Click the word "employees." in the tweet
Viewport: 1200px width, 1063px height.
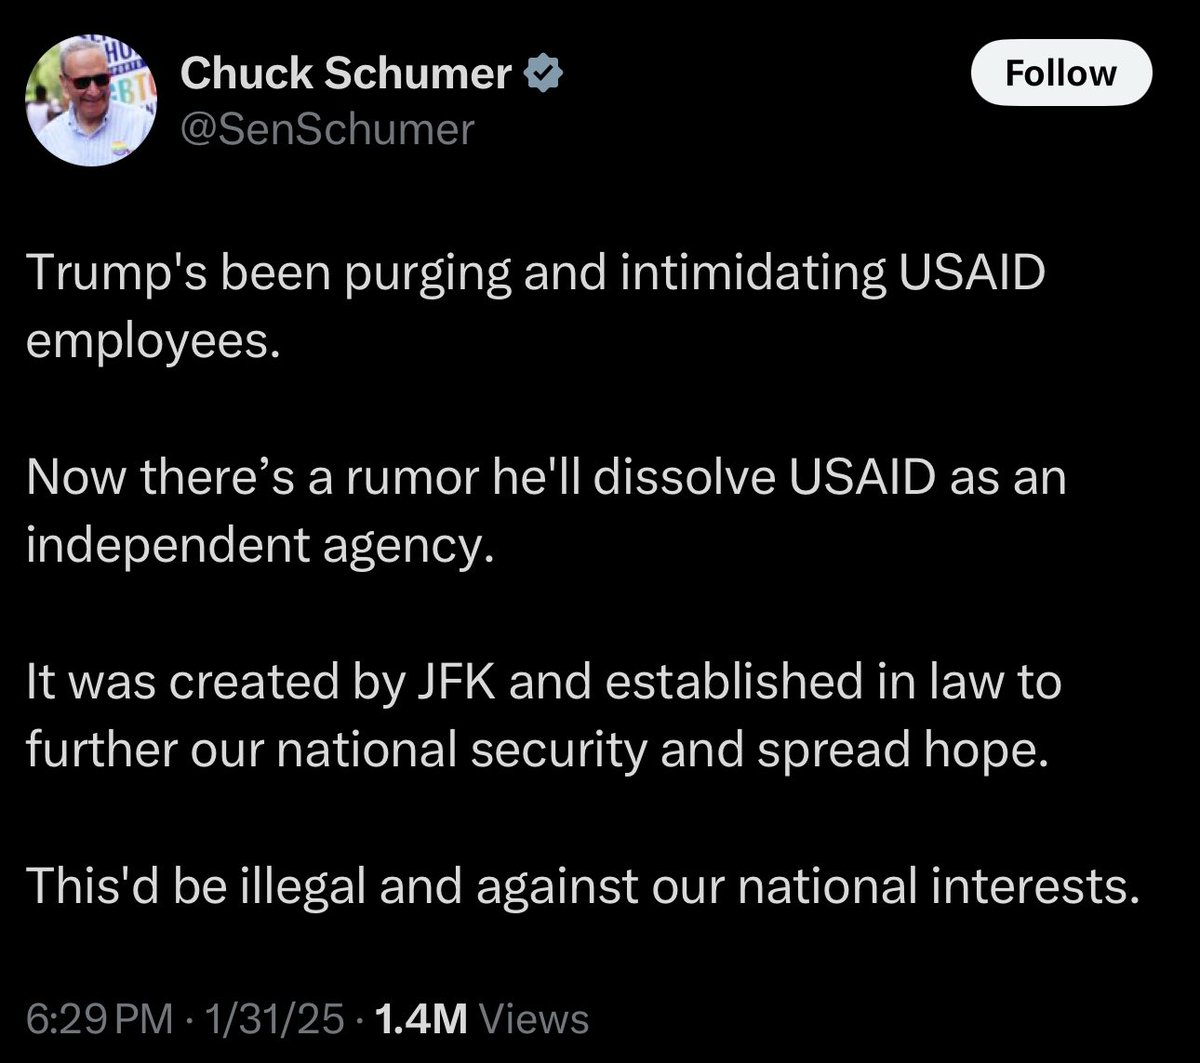coord(148,343)
